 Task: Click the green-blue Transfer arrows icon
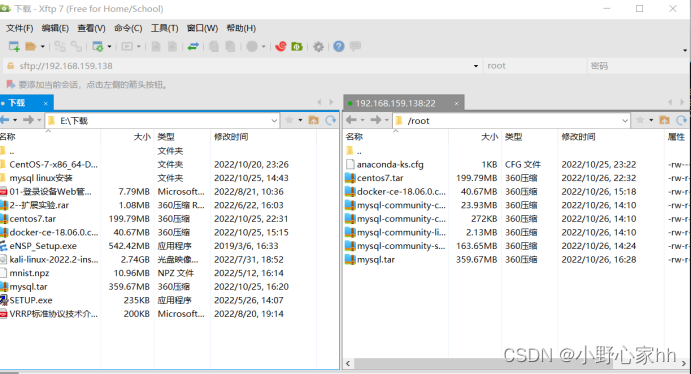193,46
